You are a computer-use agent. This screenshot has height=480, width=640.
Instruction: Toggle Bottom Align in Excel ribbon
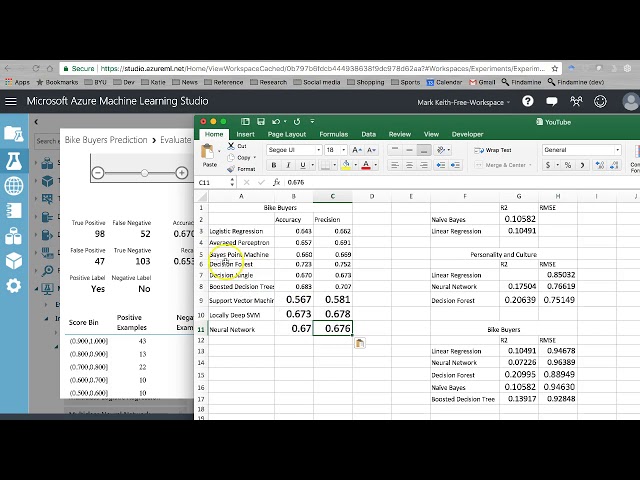point(424,150)
